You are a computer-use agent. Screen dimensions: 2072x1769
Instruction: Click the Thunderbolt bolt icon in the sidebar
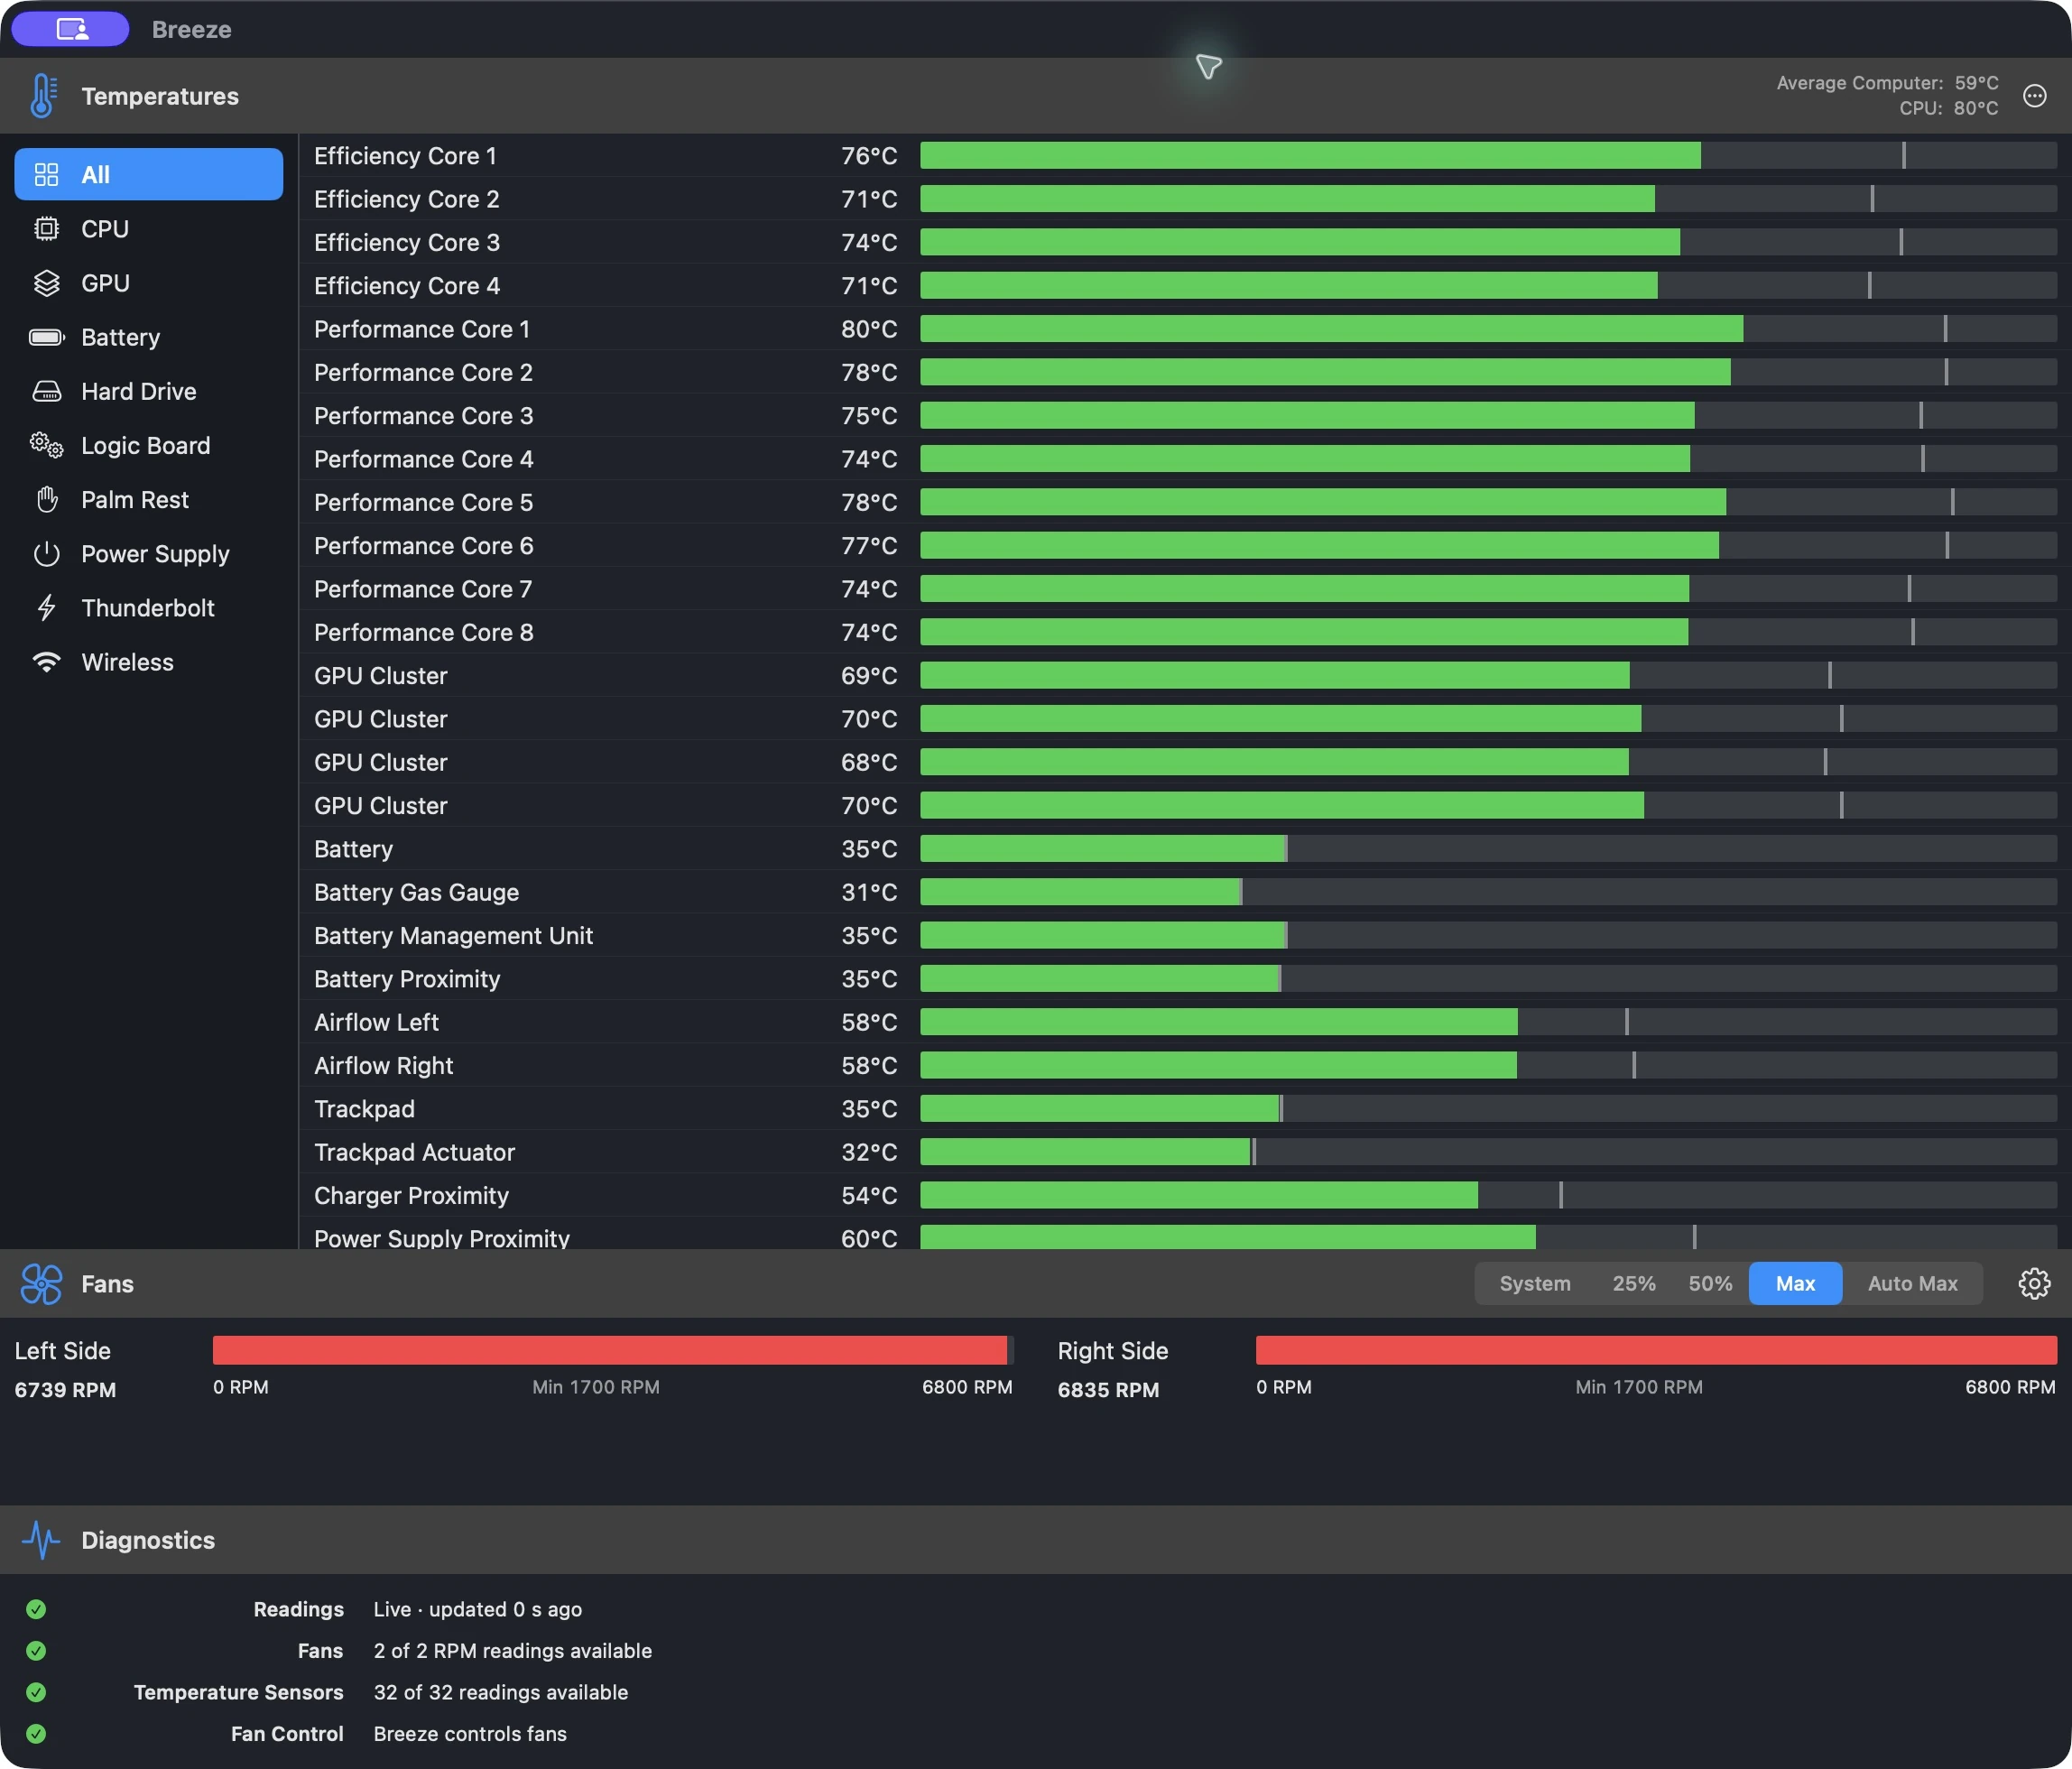46,608
